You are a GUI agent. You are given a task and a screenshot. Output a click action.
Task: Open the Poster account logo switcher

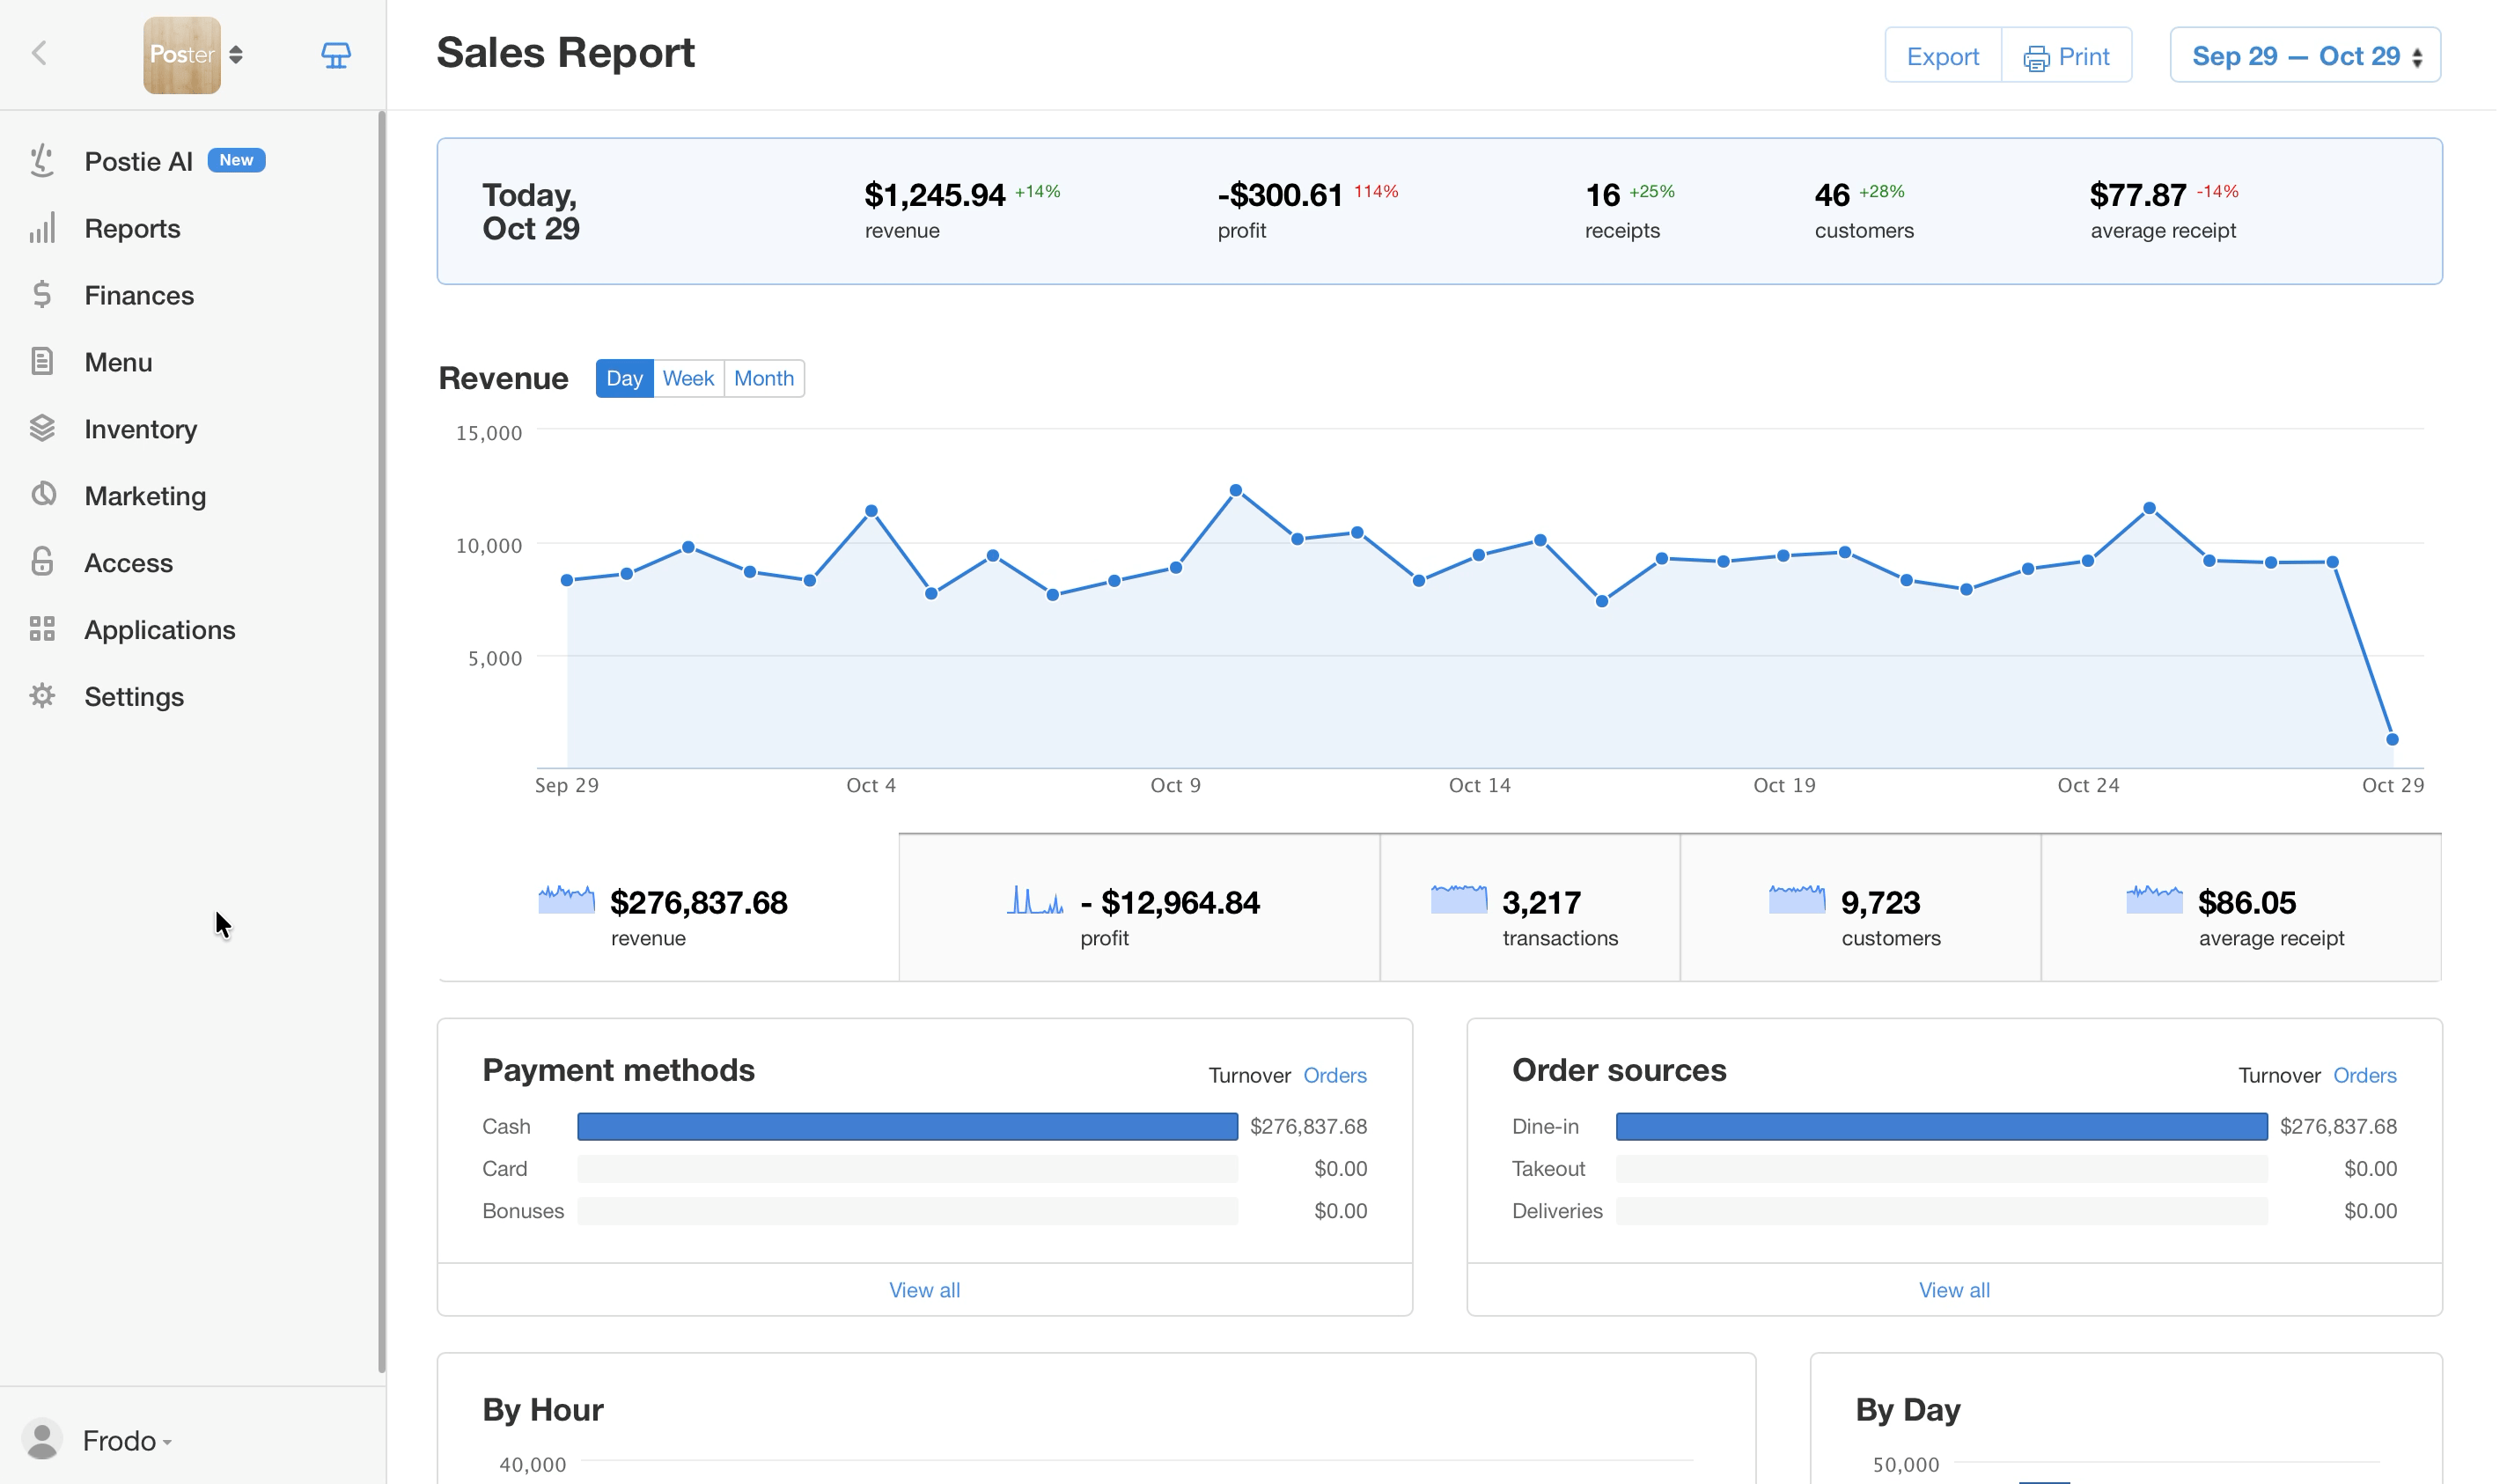coord(193,55)
